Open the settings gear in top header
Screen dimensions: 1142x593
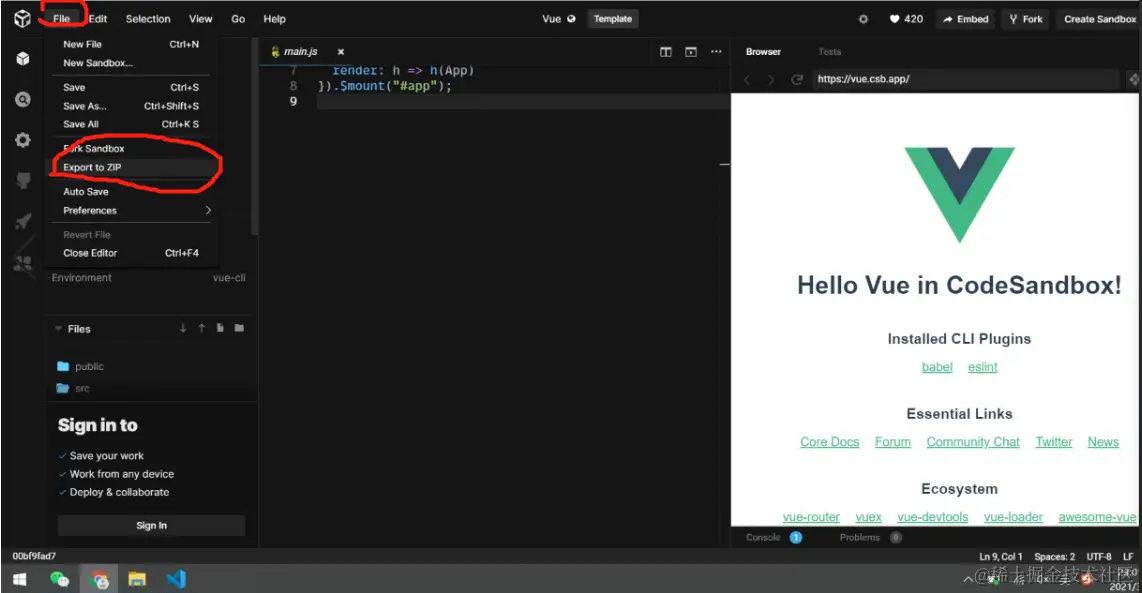(863, 19)
